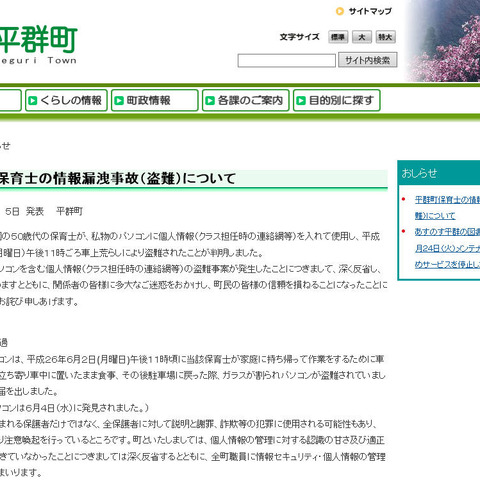480x480 pixels.
Task: Set text size to 特大
Action: point(385,37)
